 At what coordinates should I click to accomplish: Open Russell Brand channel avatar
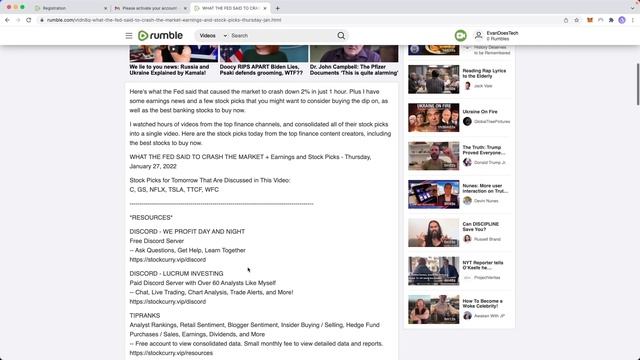(467, 239)
